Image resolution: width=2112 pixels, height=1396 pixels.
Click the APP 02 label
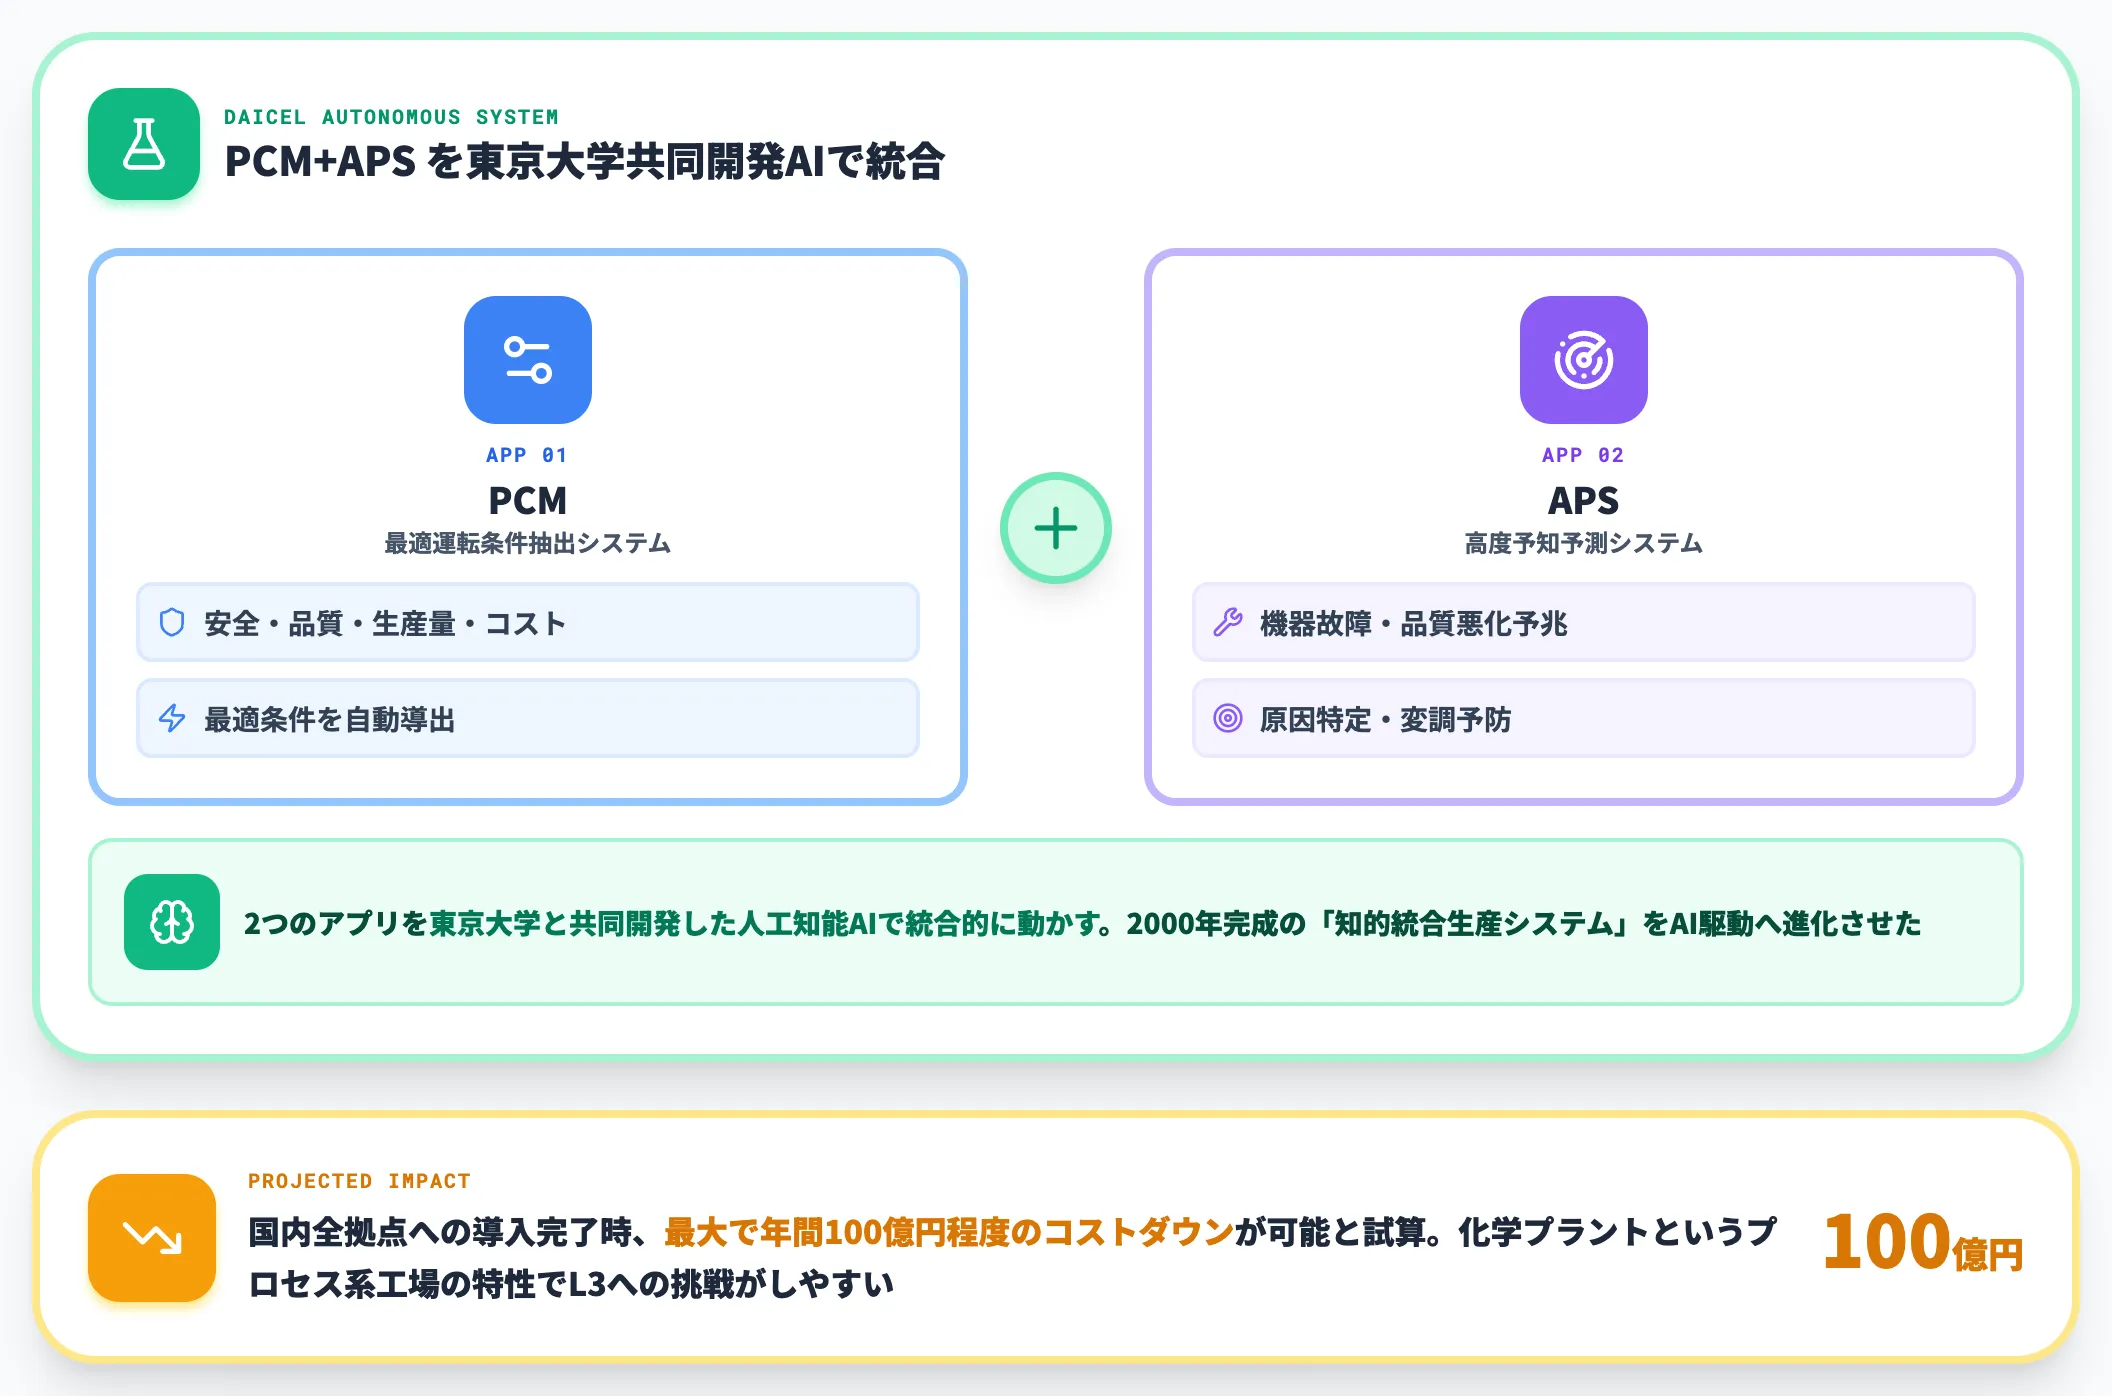click(x=1583, y=455)
